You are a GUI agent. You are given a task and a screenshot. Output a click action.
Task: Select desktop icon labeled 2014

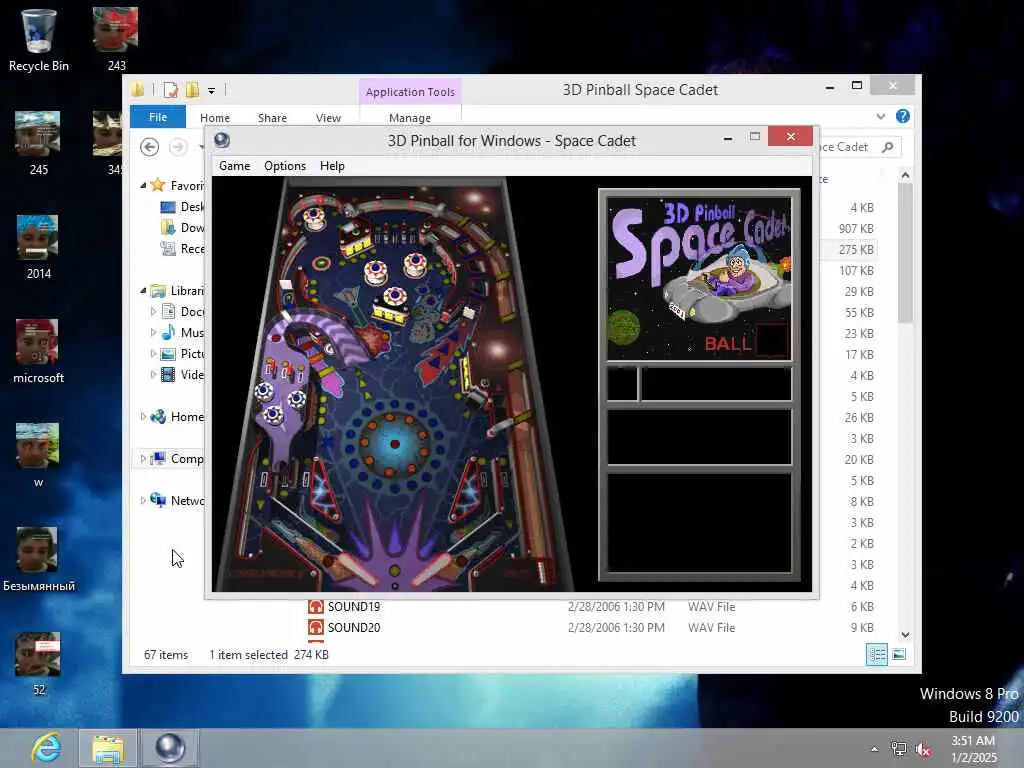39,248
